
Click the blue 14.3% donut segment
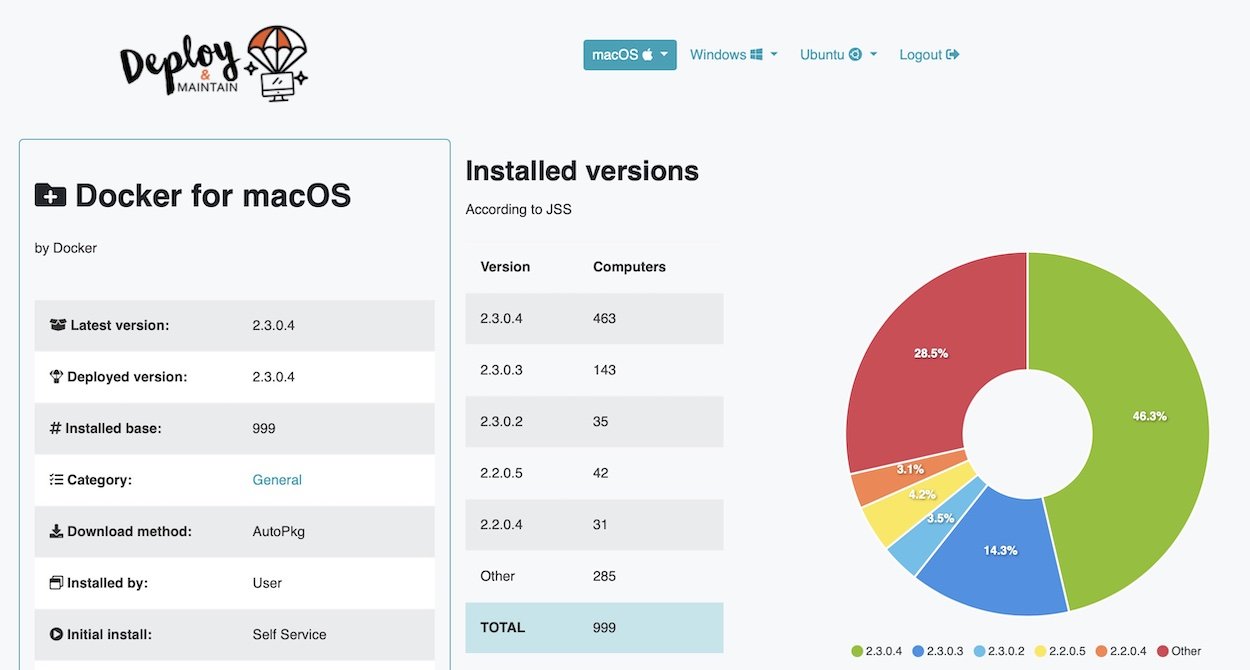[1001, 550]
